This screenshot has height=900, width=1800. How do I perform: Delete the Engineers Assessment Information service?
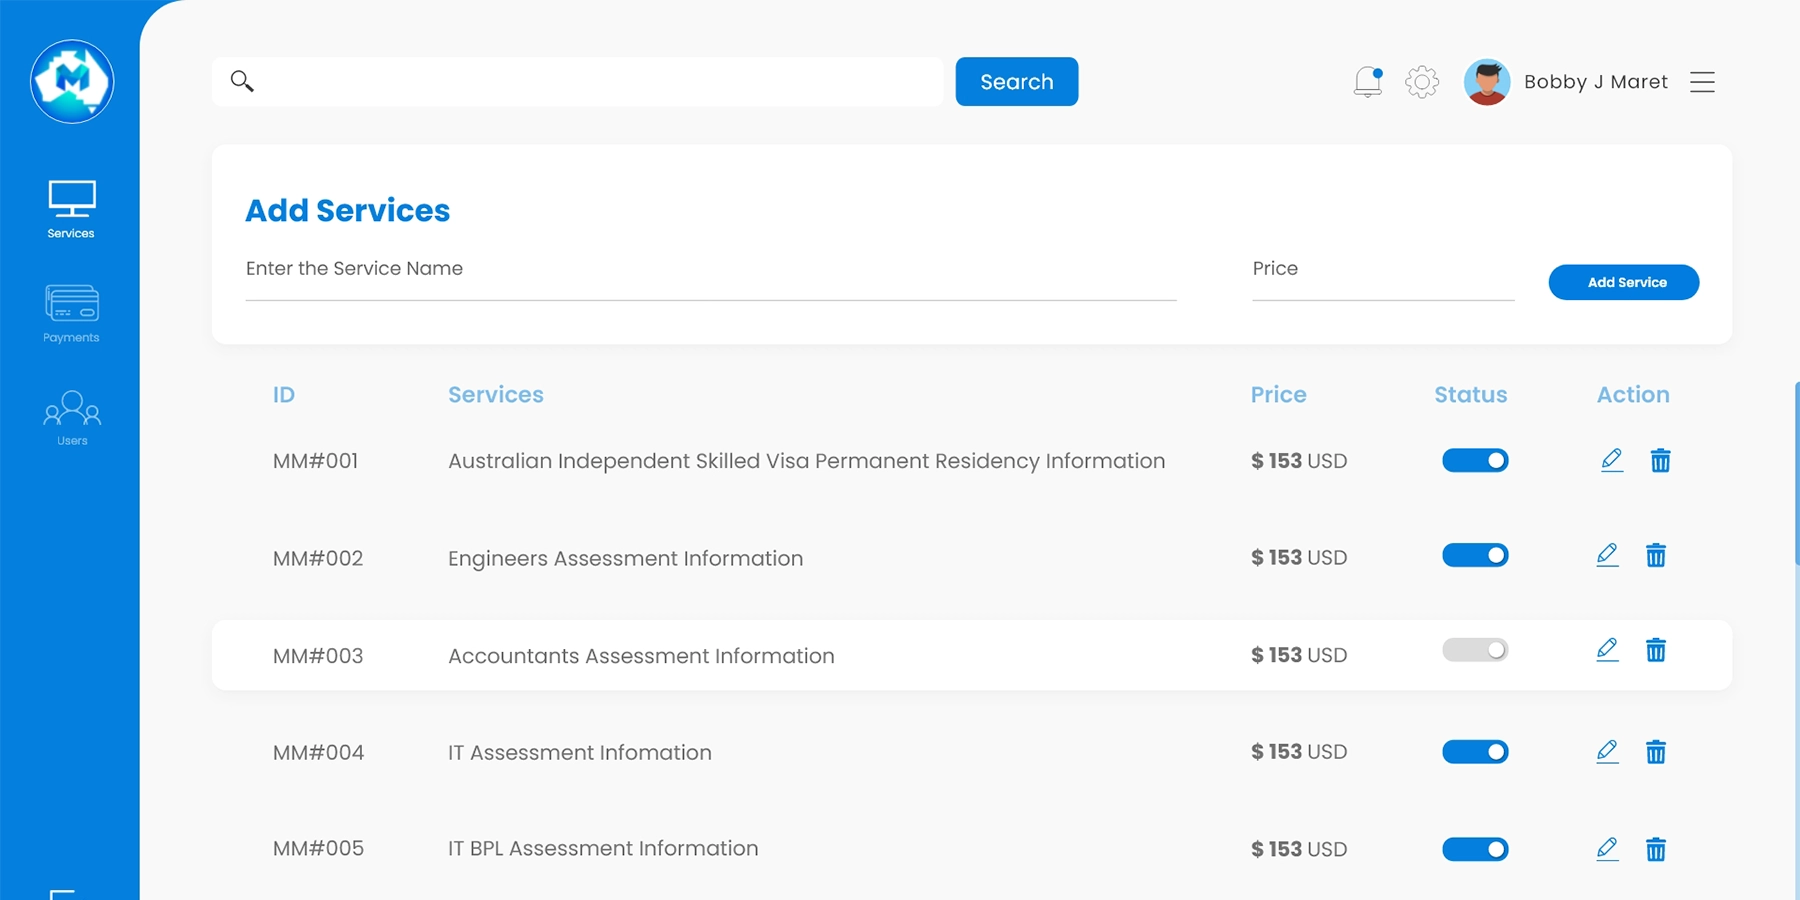[x=1656, y=556]
